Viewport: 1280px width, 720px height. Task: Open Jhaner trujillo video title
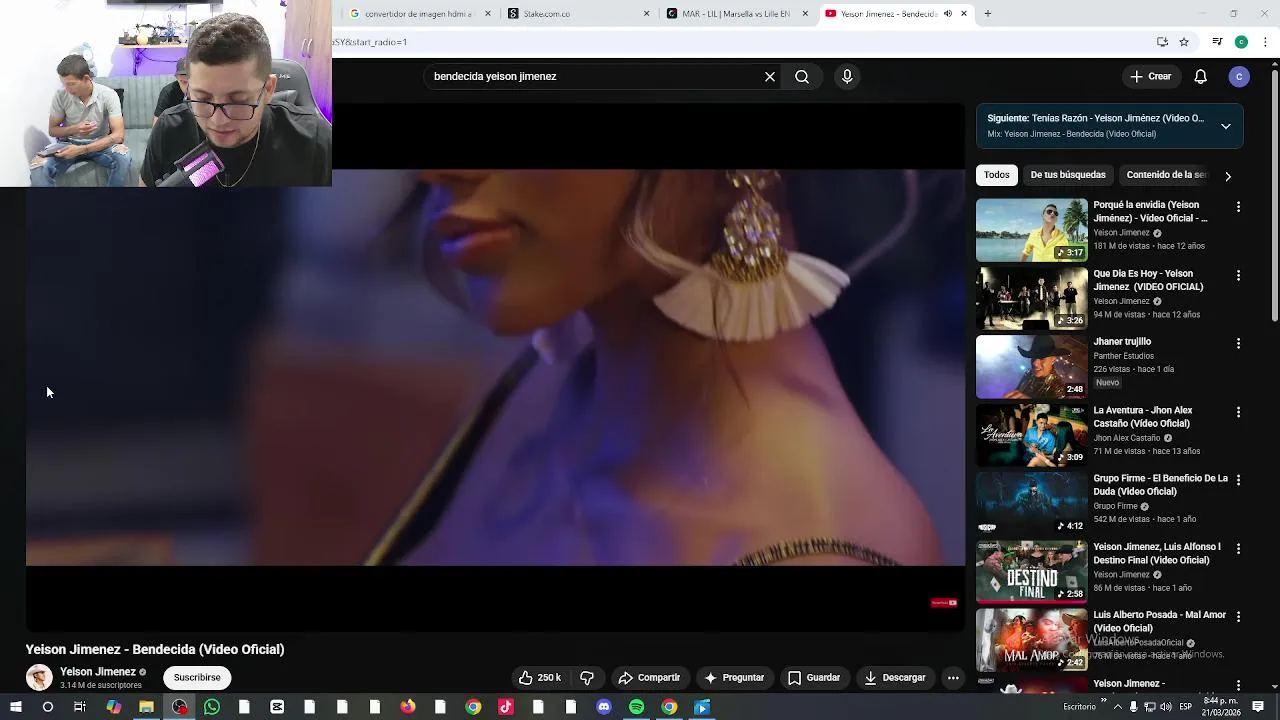1122,342
